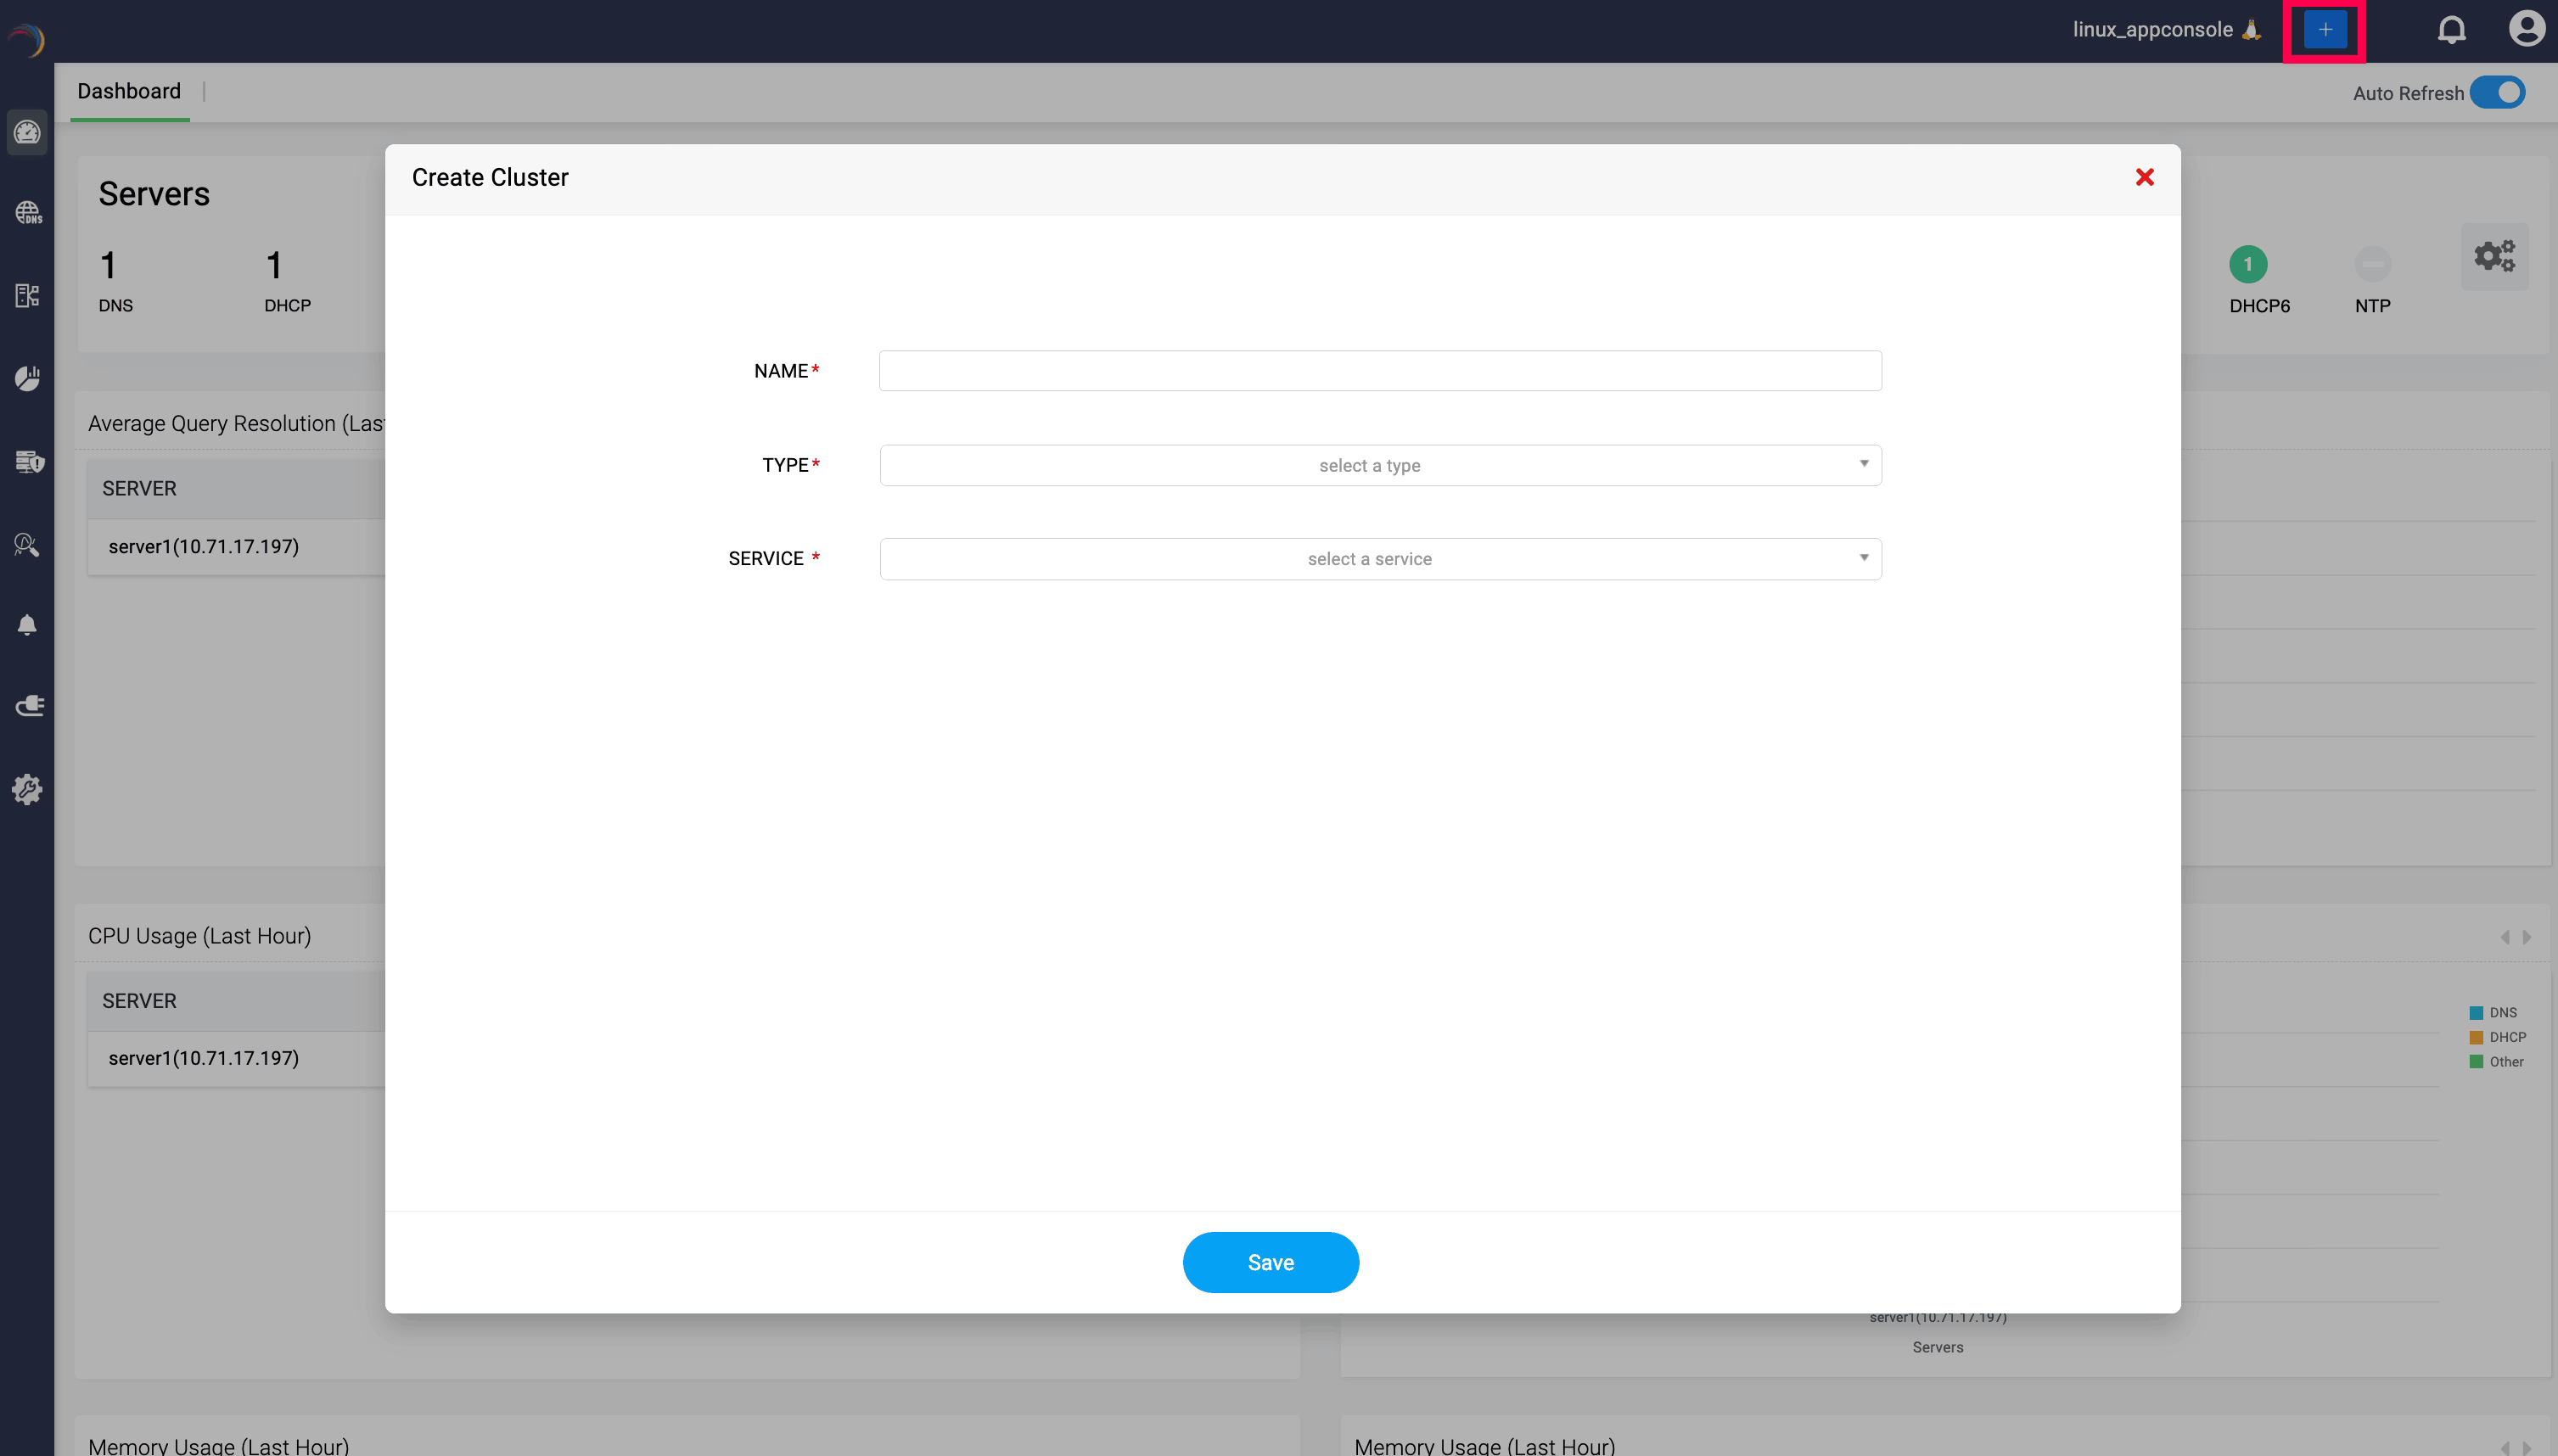Screen dimensions: 2558x1456
Task: Click the NAME input field
Action: pyautogui.click(x=1380, y=371)
